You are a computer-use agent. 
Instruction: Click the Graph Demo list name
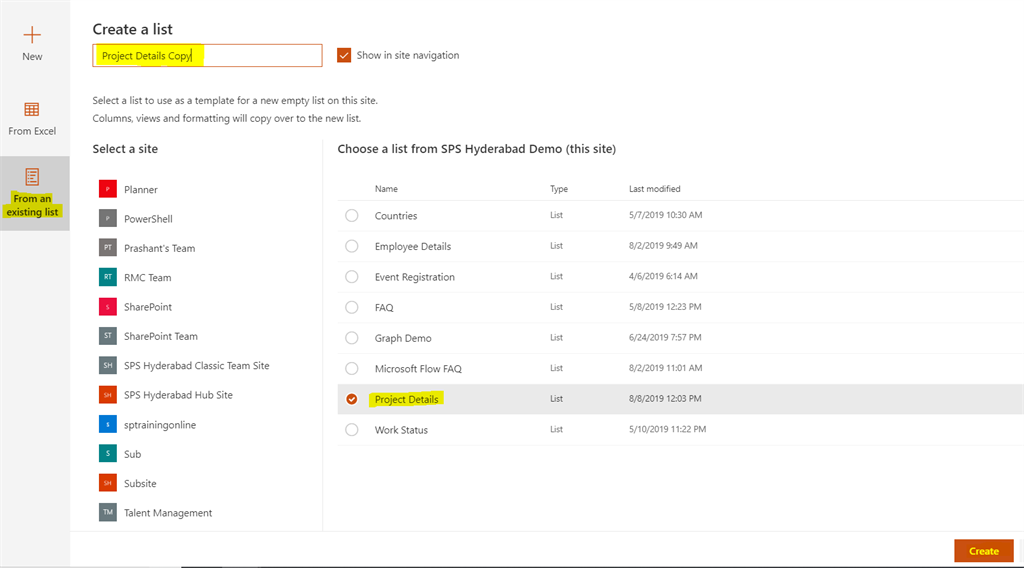[x=403, y=338]
